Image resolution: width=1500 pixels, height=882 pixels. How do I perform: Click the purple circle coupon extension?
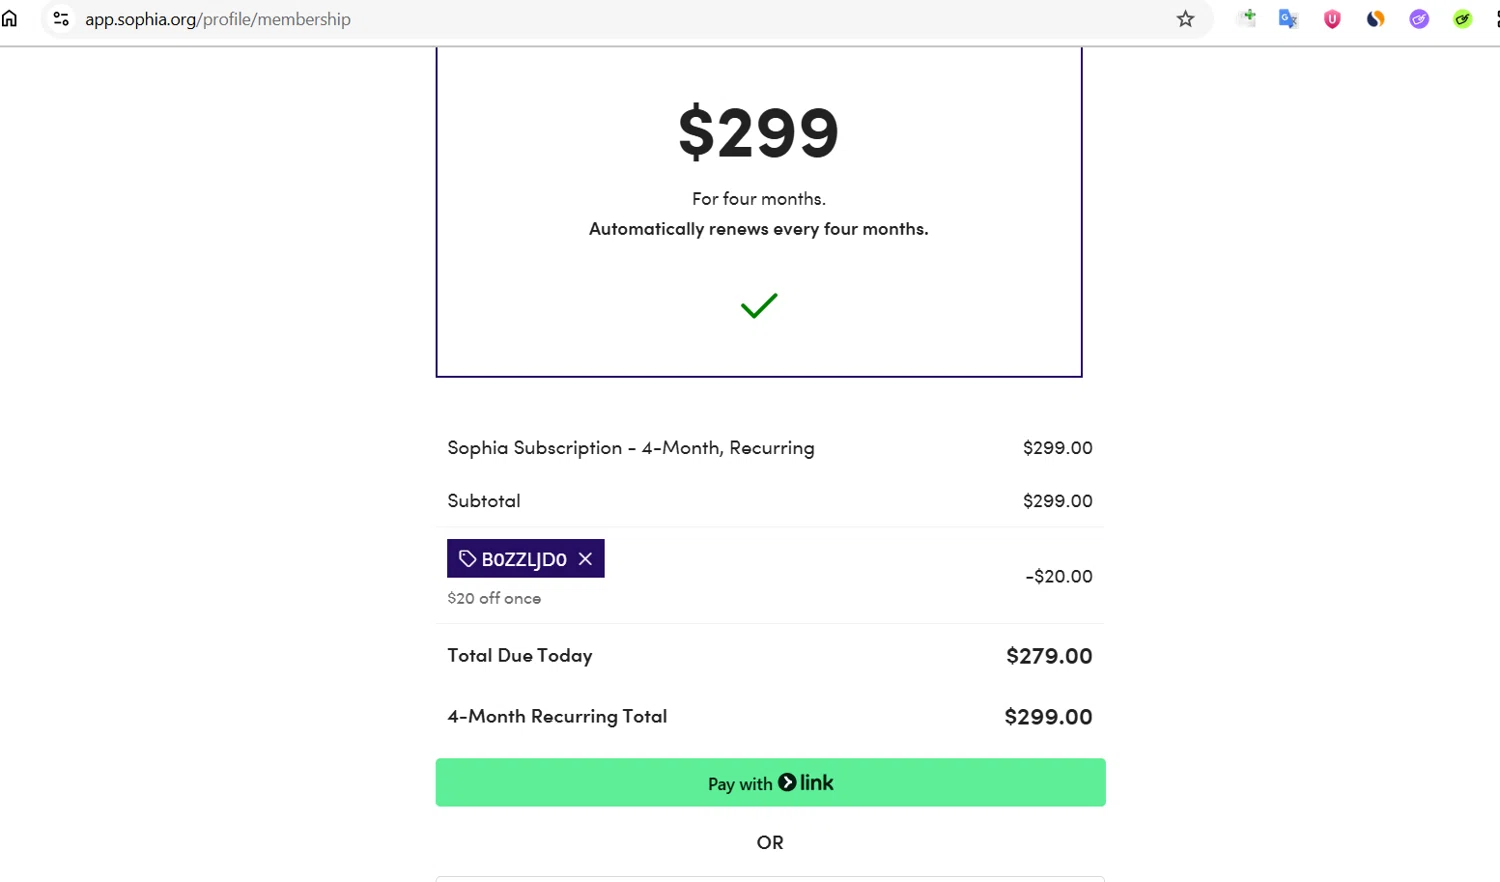pos(1419,19)
